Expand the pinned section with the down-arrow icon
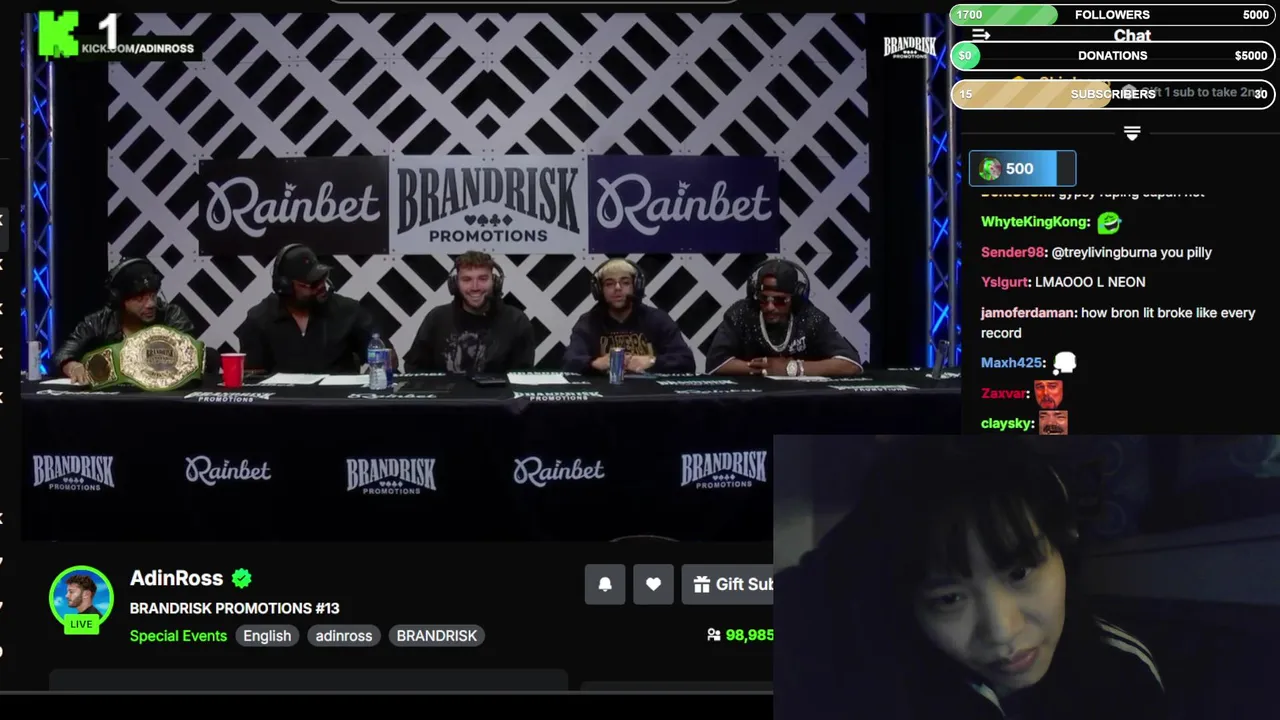The width and height of the screenshot is (1280, 720). pyautogui.click(x=1132, y=133)
